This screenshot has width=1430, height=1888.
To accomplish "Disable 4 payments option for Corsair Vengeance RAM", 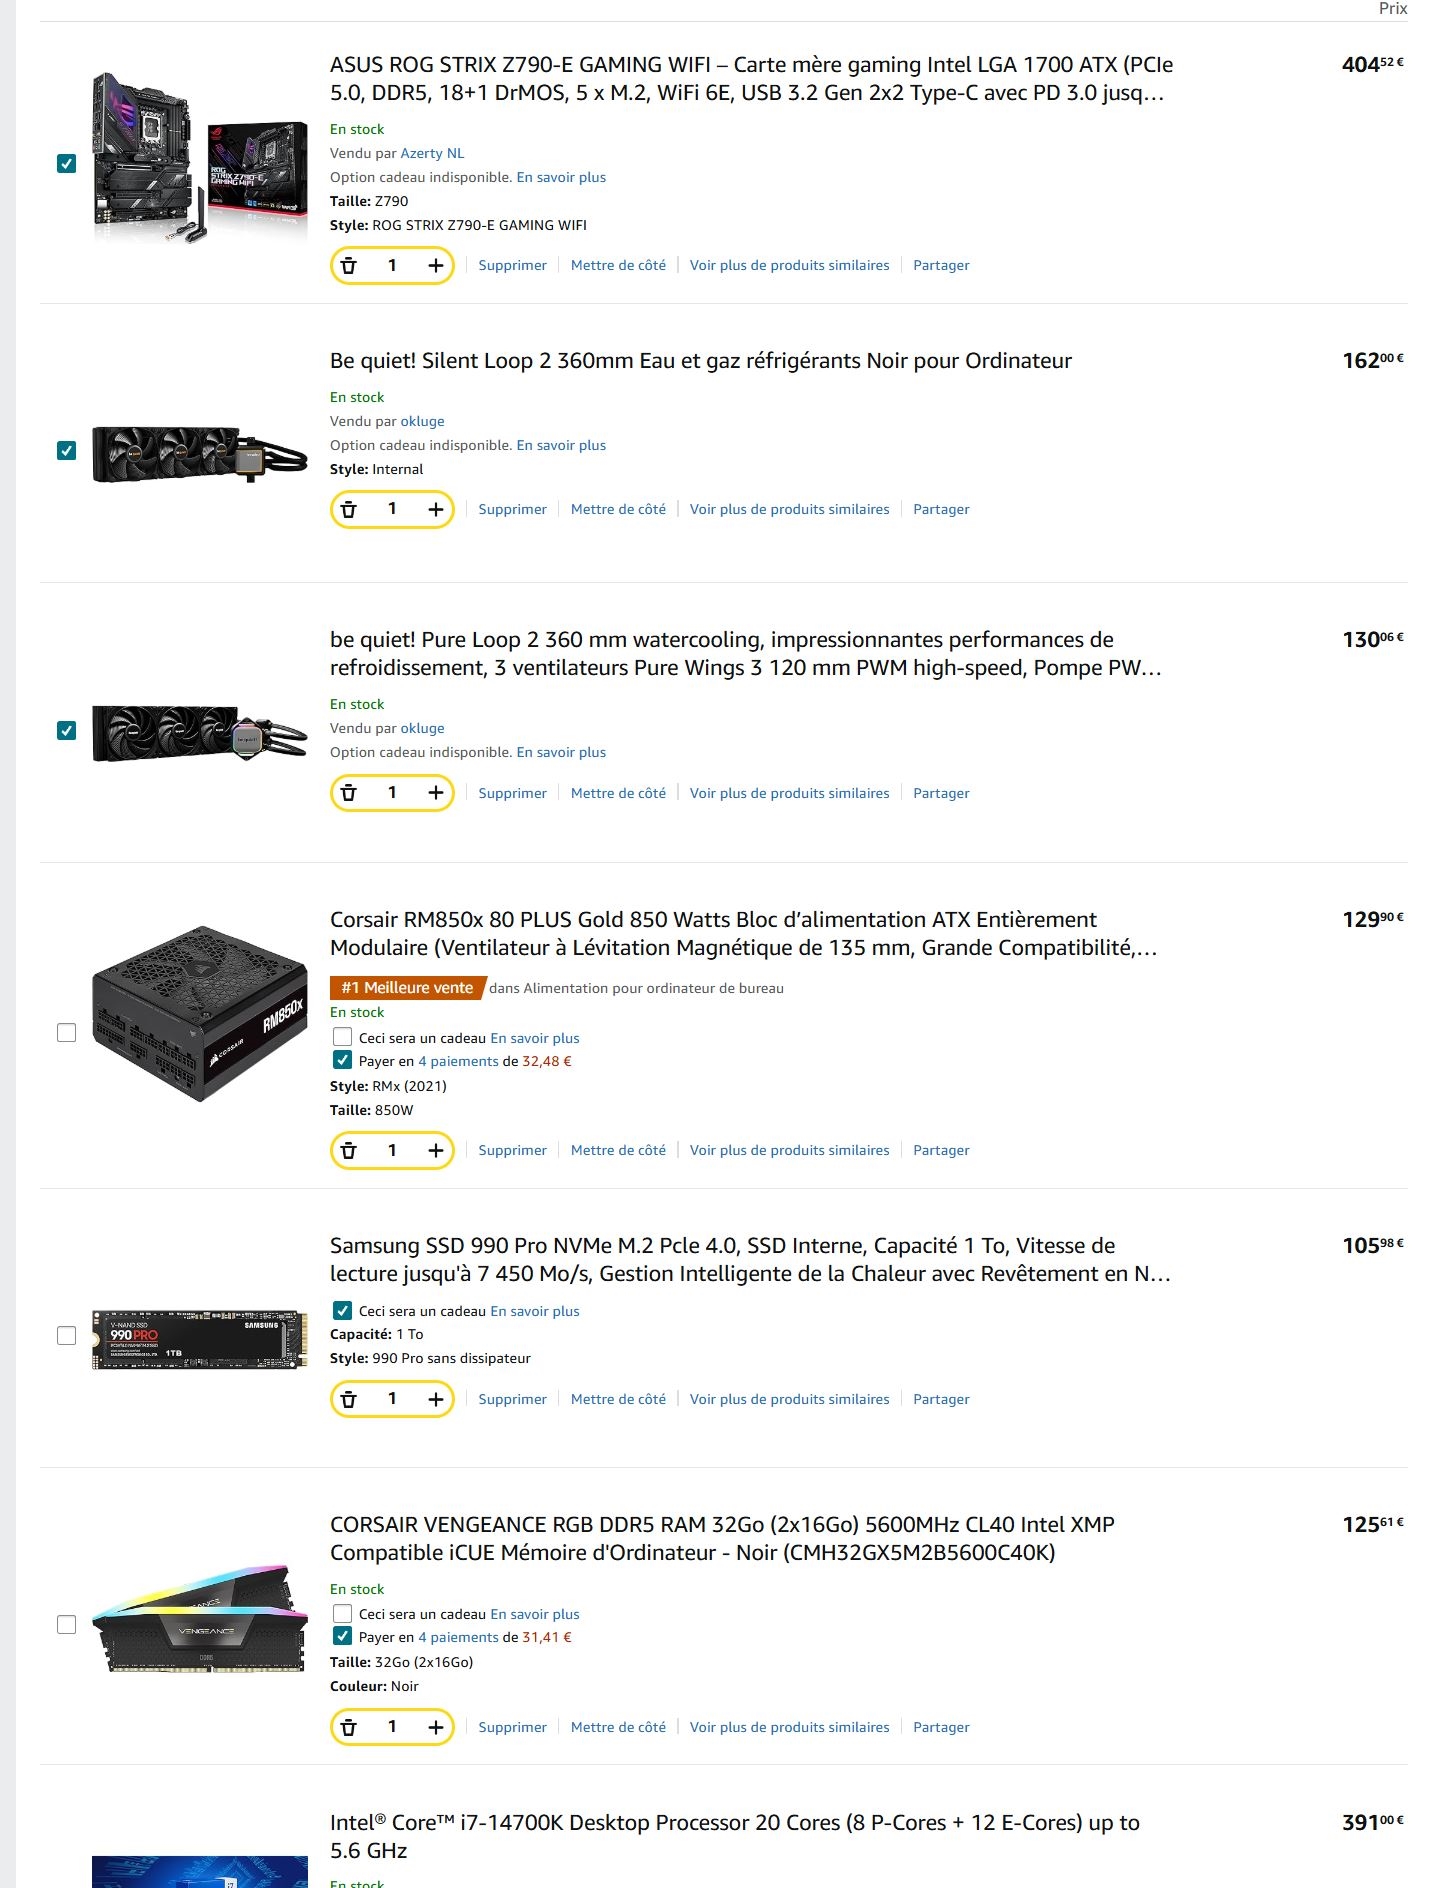I will point(342,1637).
